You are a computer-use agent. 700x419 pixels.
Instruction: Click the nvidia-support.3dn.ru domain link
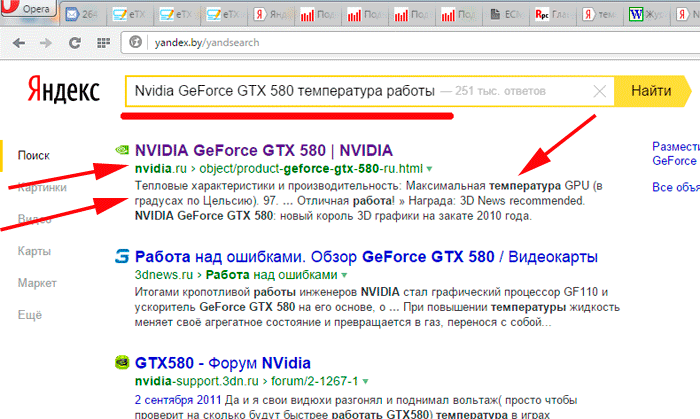click(x=197, y=381)
